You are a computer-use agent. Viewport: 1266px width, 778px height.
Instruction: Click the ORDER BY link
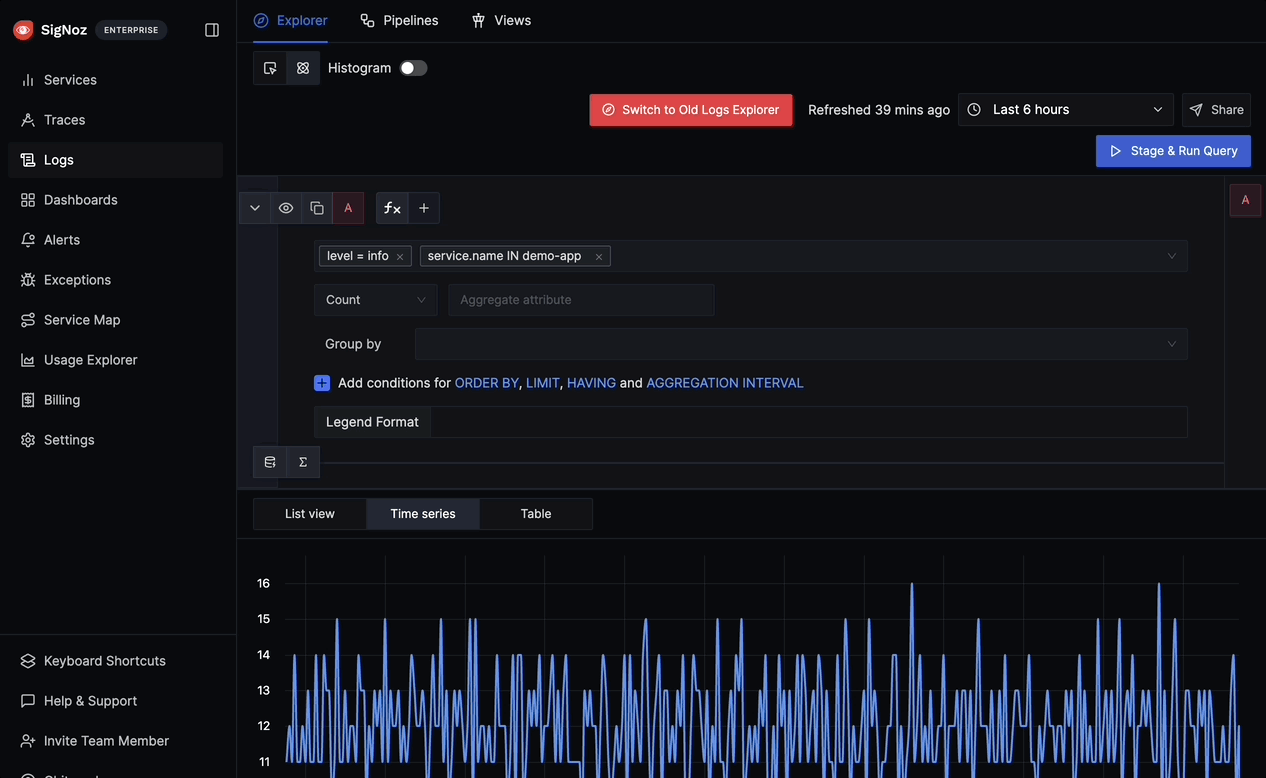tap(487, 383)
